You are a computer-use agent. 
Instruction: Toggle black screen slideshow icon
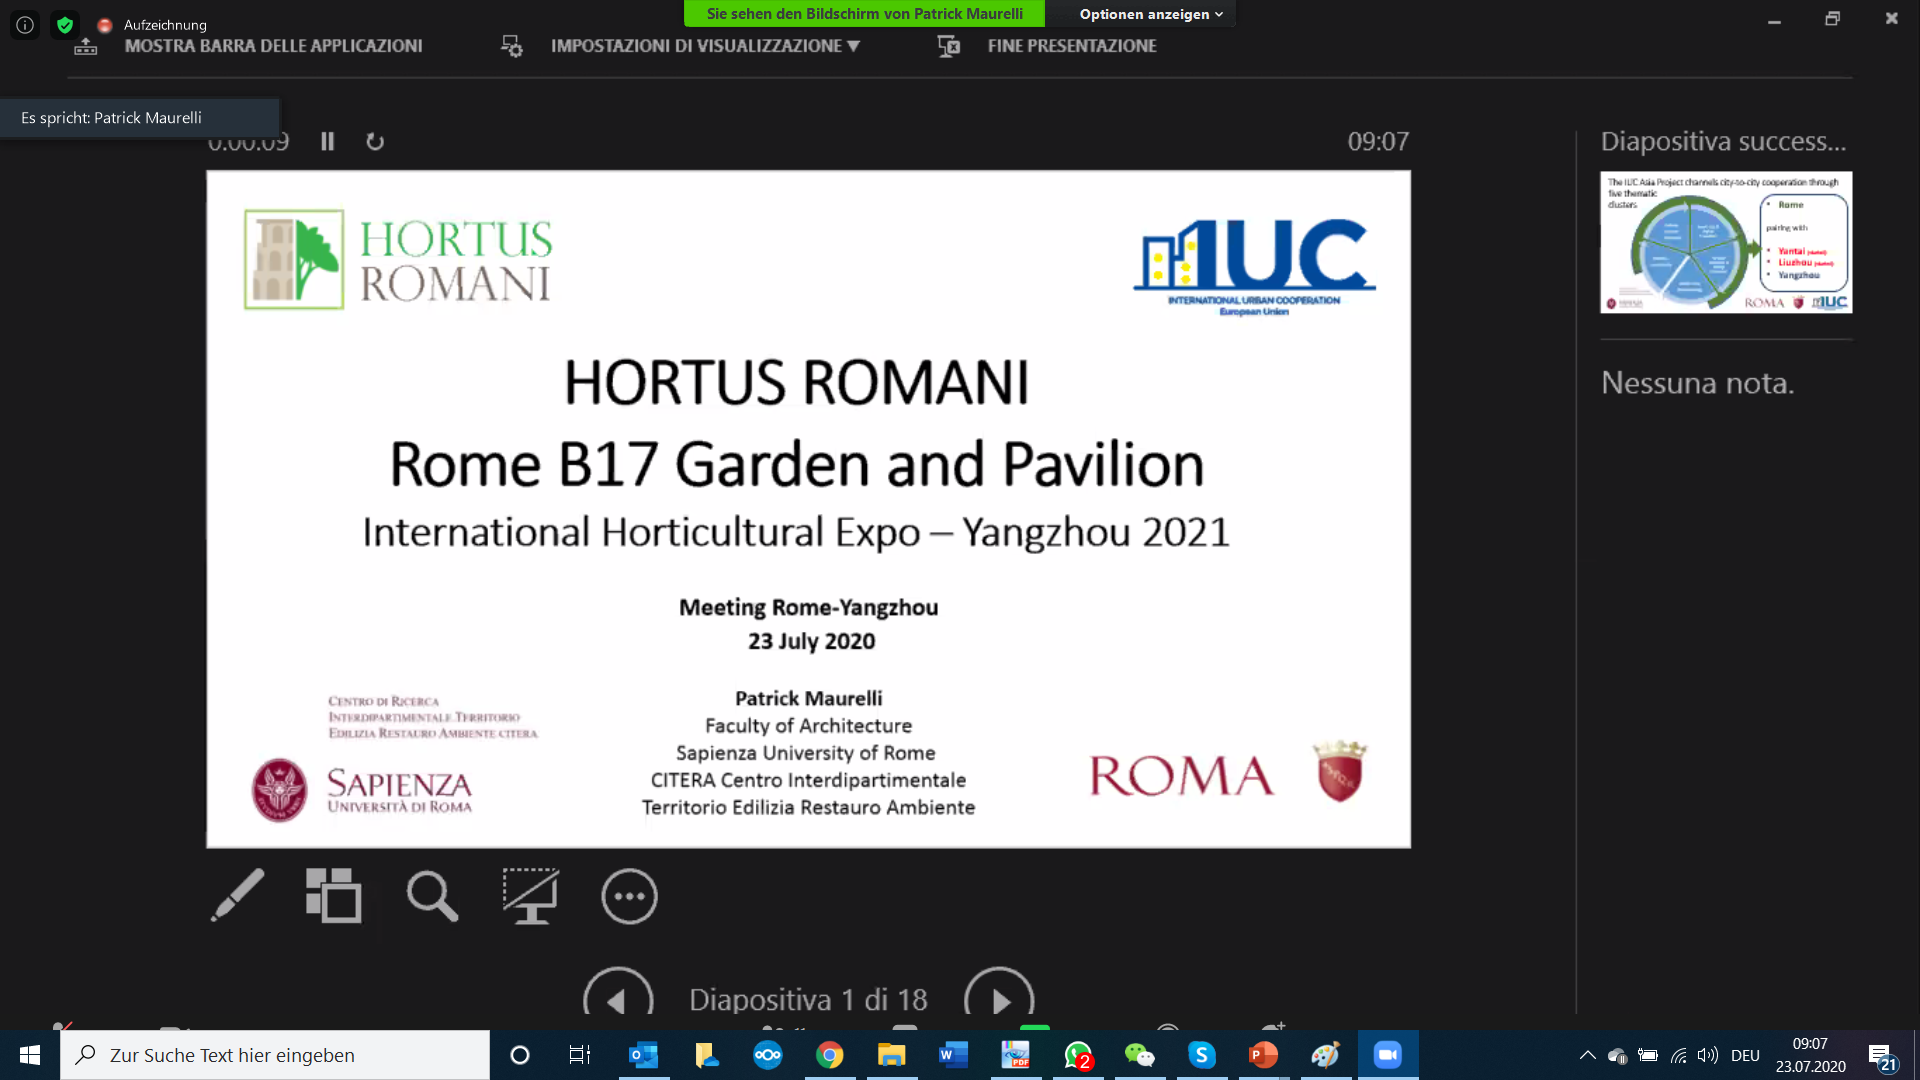530,895
